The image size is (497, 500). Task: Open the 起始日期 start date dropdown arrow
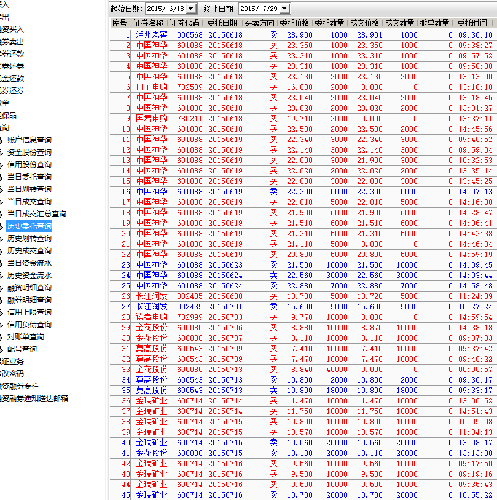point(191,9)
